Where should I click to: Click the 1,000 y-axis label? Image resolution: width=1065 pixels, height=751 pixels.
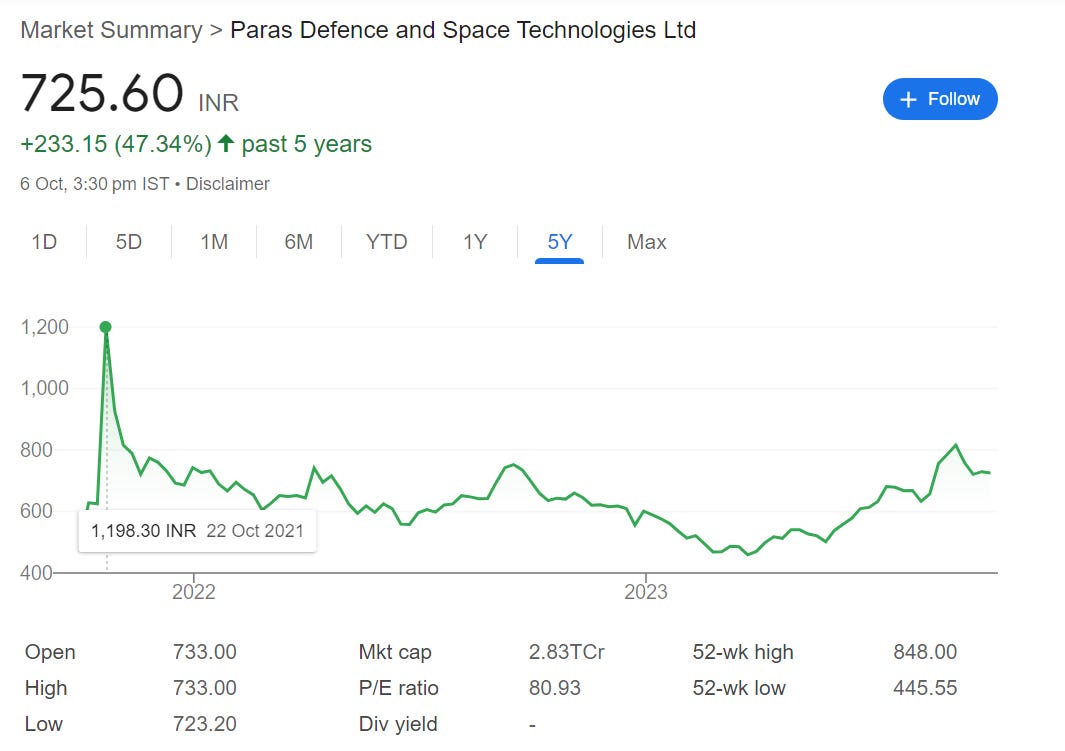[45, 388]
